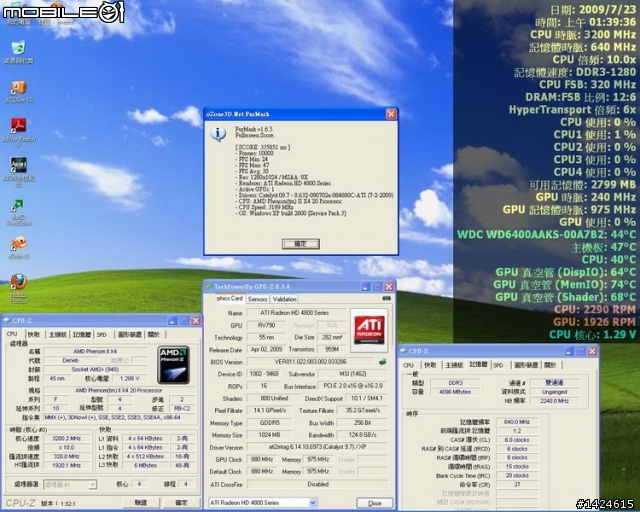Click the ATI CrossFire 'Disabled' field
Image resolution: width=640 pixels, height=512 pixels.
318,484
